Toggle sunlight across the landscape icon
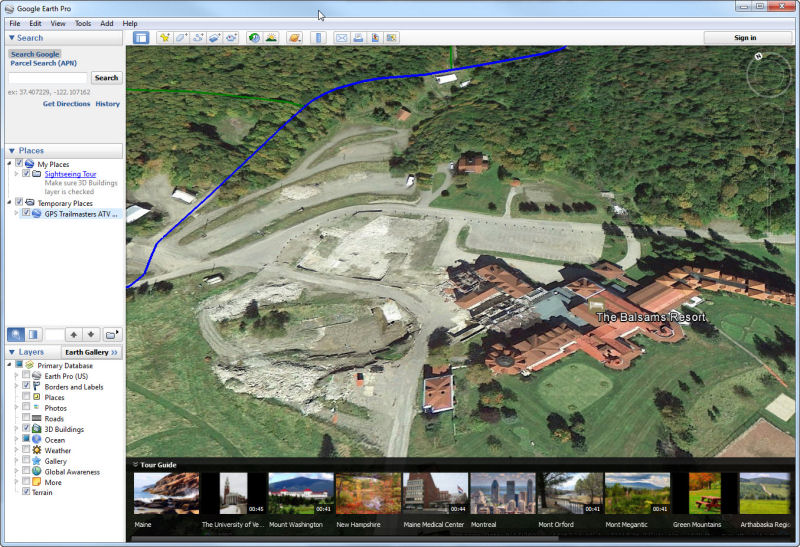The width and height of the screenshot is (800, 547). [x=271, y=38]
